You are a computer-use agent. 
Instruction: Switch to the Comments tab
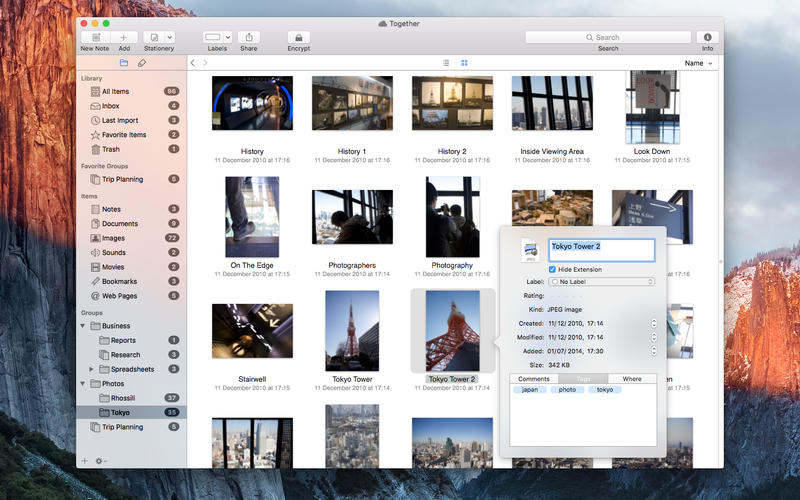coord(533,379)
